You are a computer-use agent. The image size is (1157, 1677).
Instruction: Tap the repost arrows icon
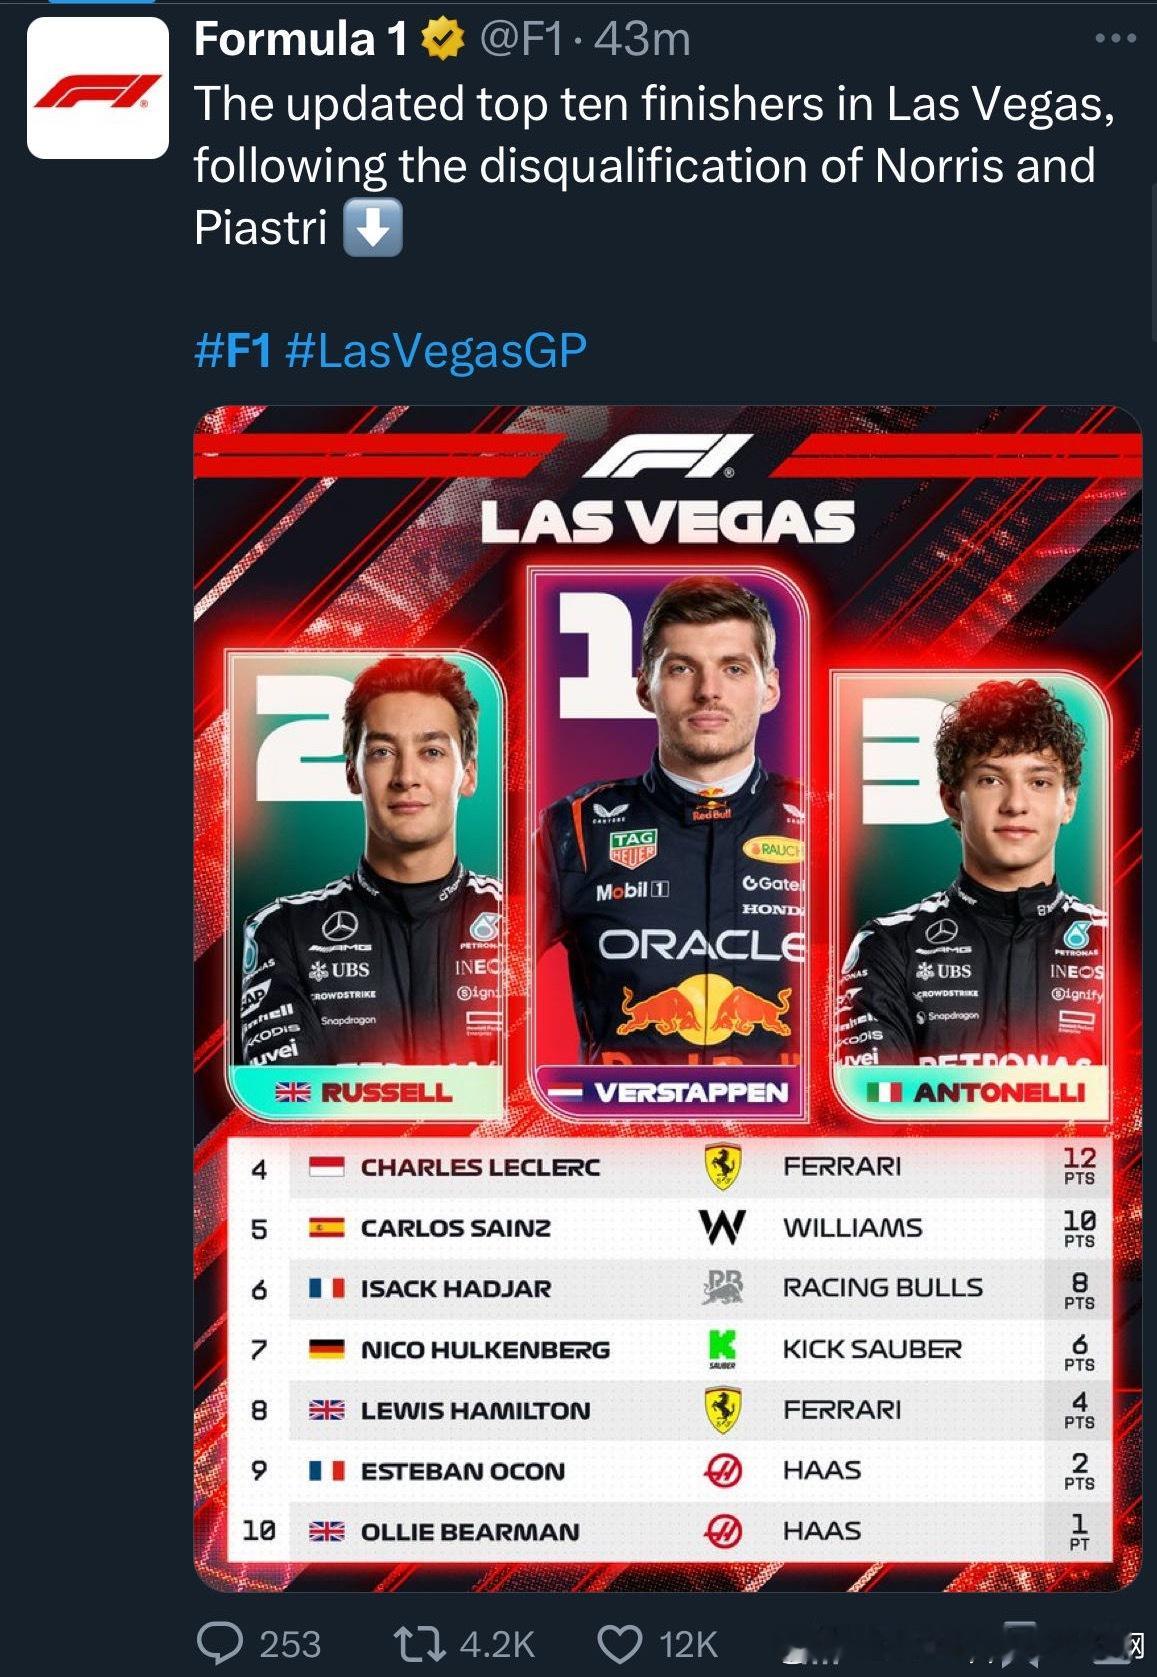point(419,1643)
